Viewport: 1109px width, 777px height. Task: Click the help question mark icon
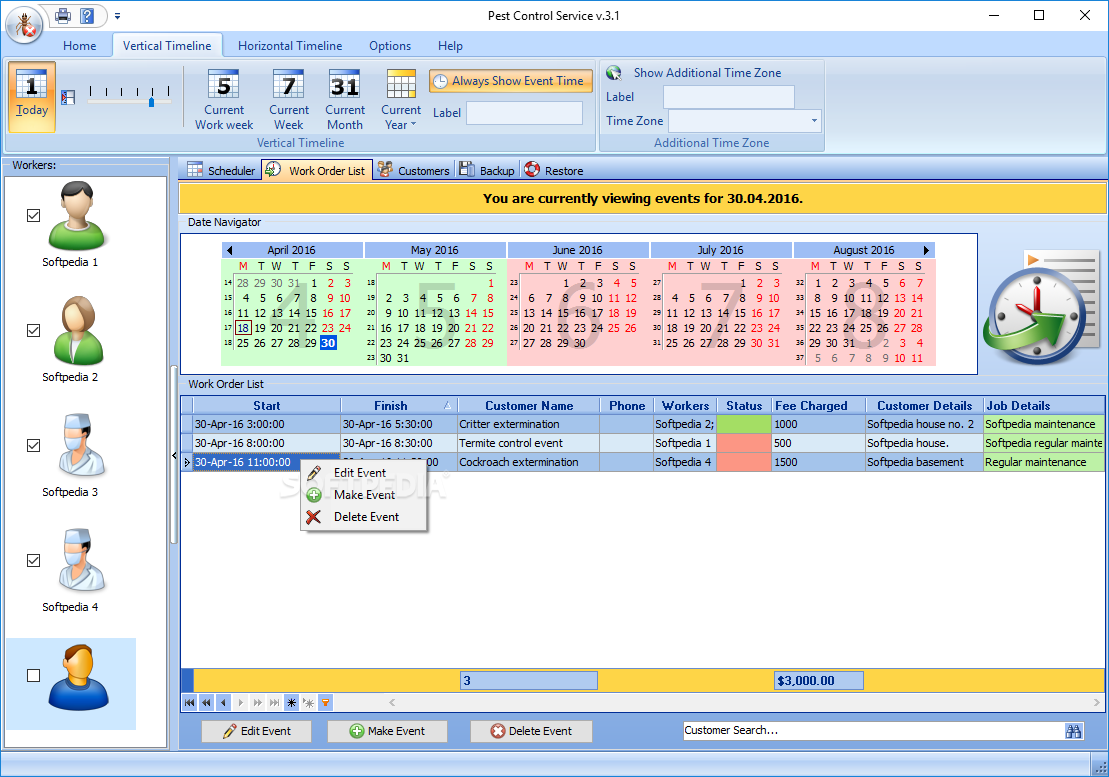point(87,16)
